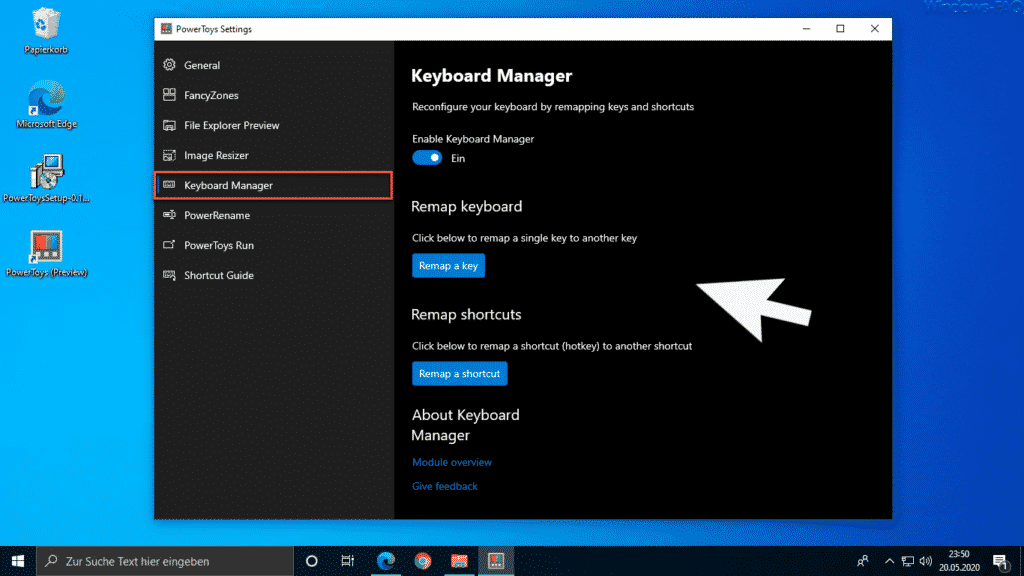Click the Image Resizer icon
The image size is (1024, 576).
[x=169, y=155]
